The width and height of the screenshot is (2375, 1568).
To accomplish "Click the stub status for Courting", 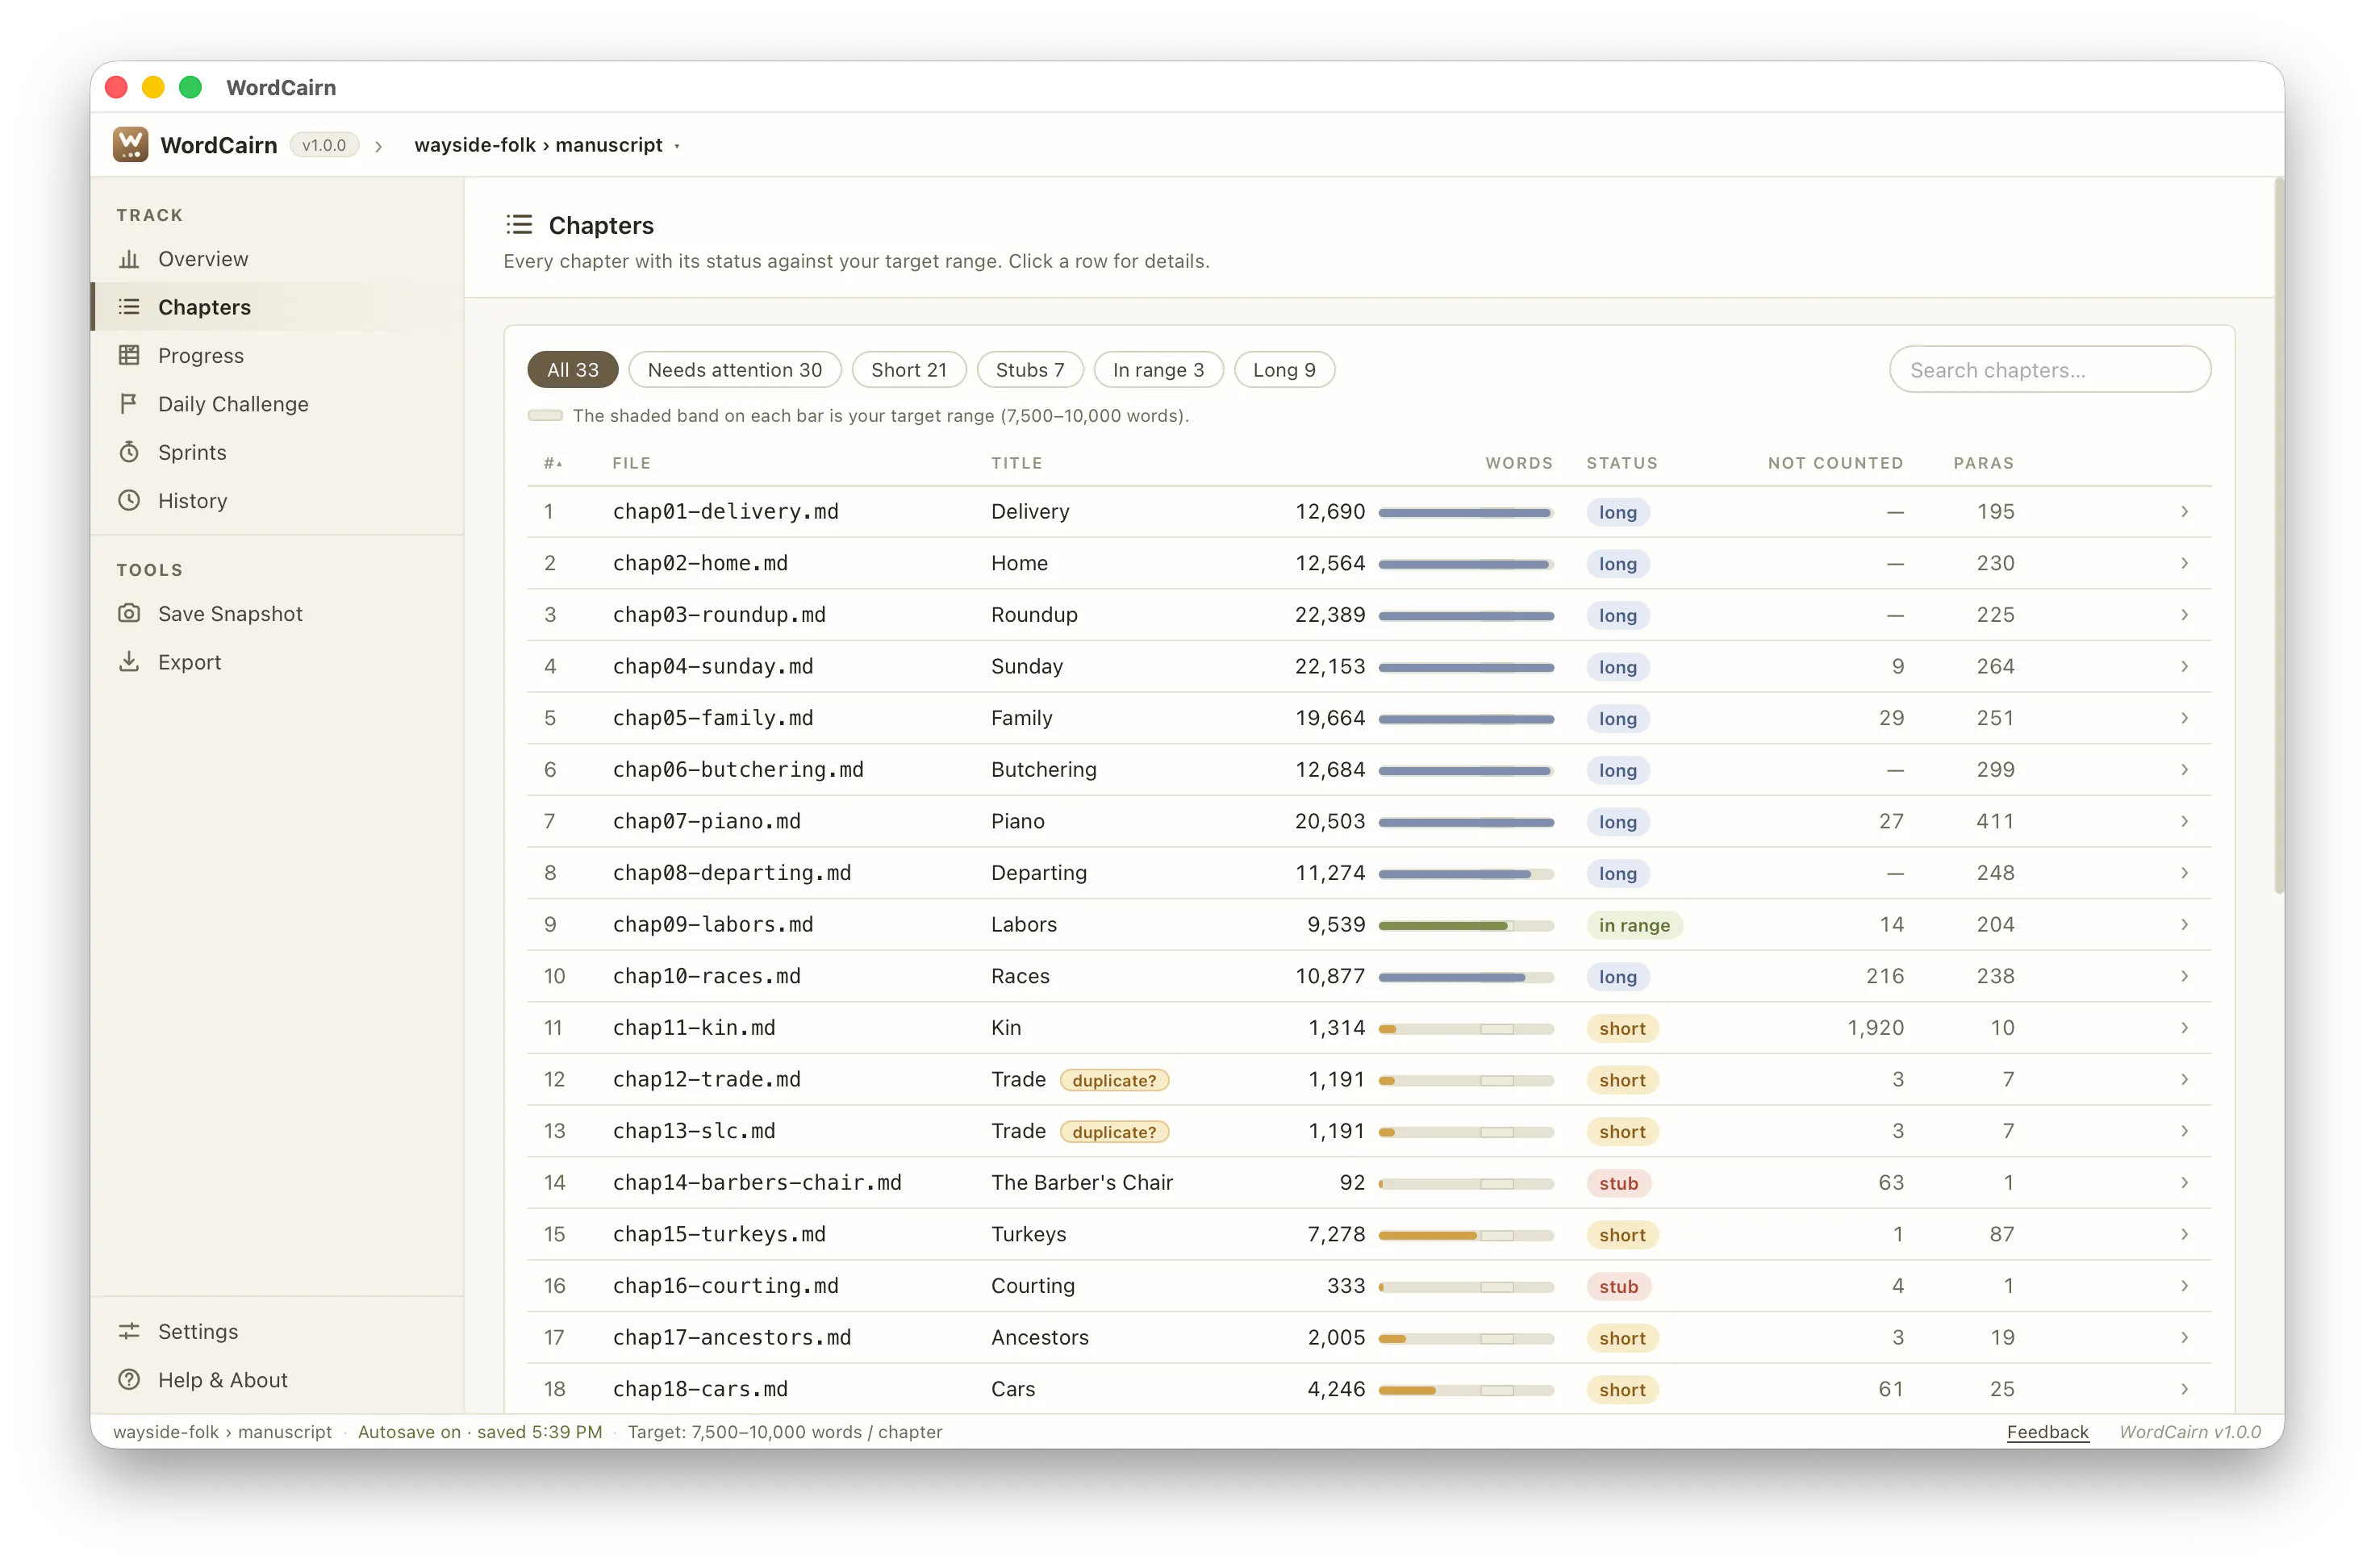I will pos(1618,1287).
